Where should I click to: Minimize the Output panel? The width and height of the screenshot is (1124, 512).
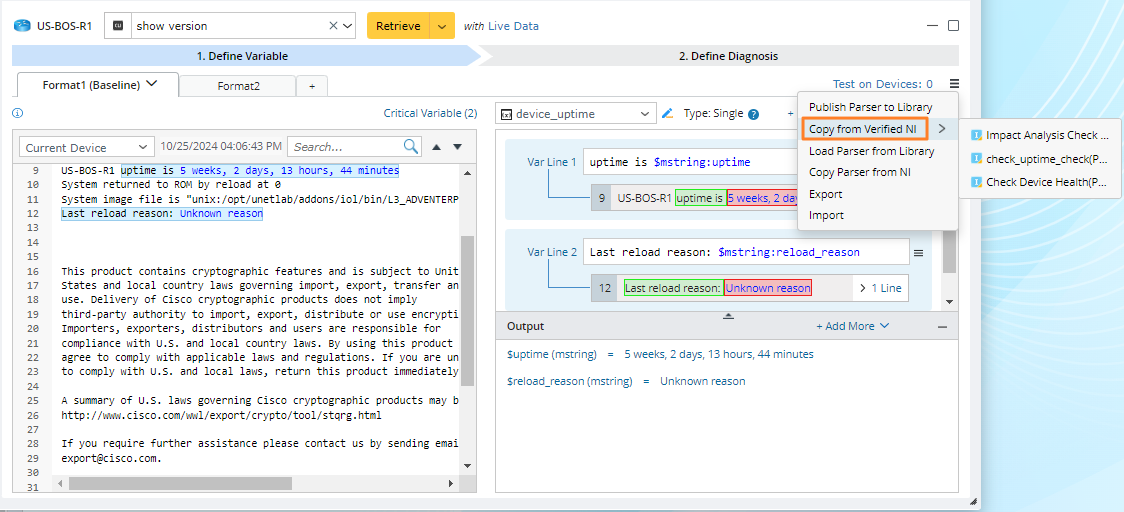point(942,326)
